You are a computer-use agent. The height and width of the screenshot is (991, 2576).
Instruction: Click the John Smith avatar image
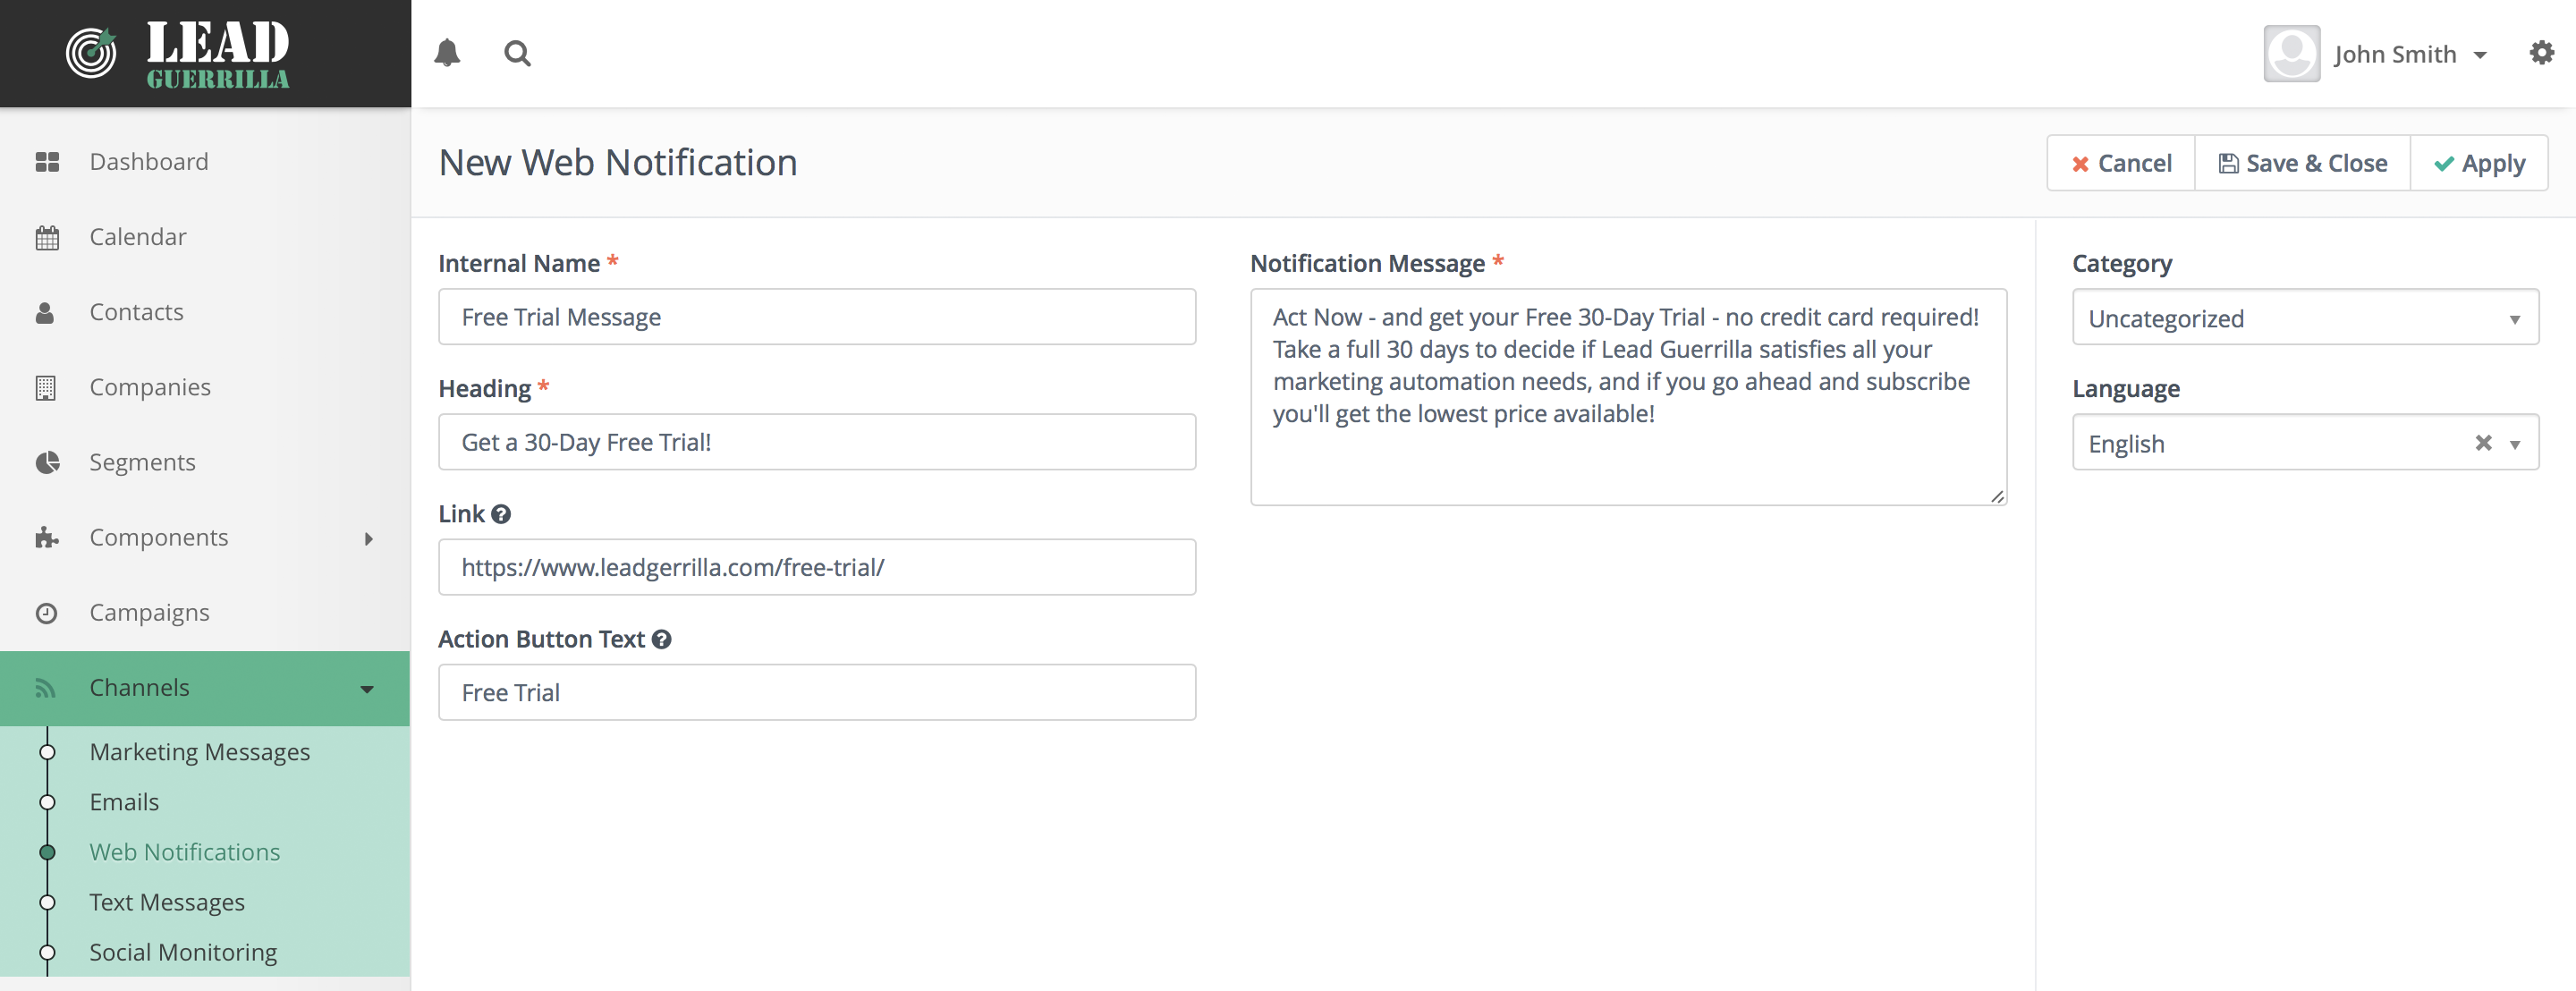[x=2291, y=54]
